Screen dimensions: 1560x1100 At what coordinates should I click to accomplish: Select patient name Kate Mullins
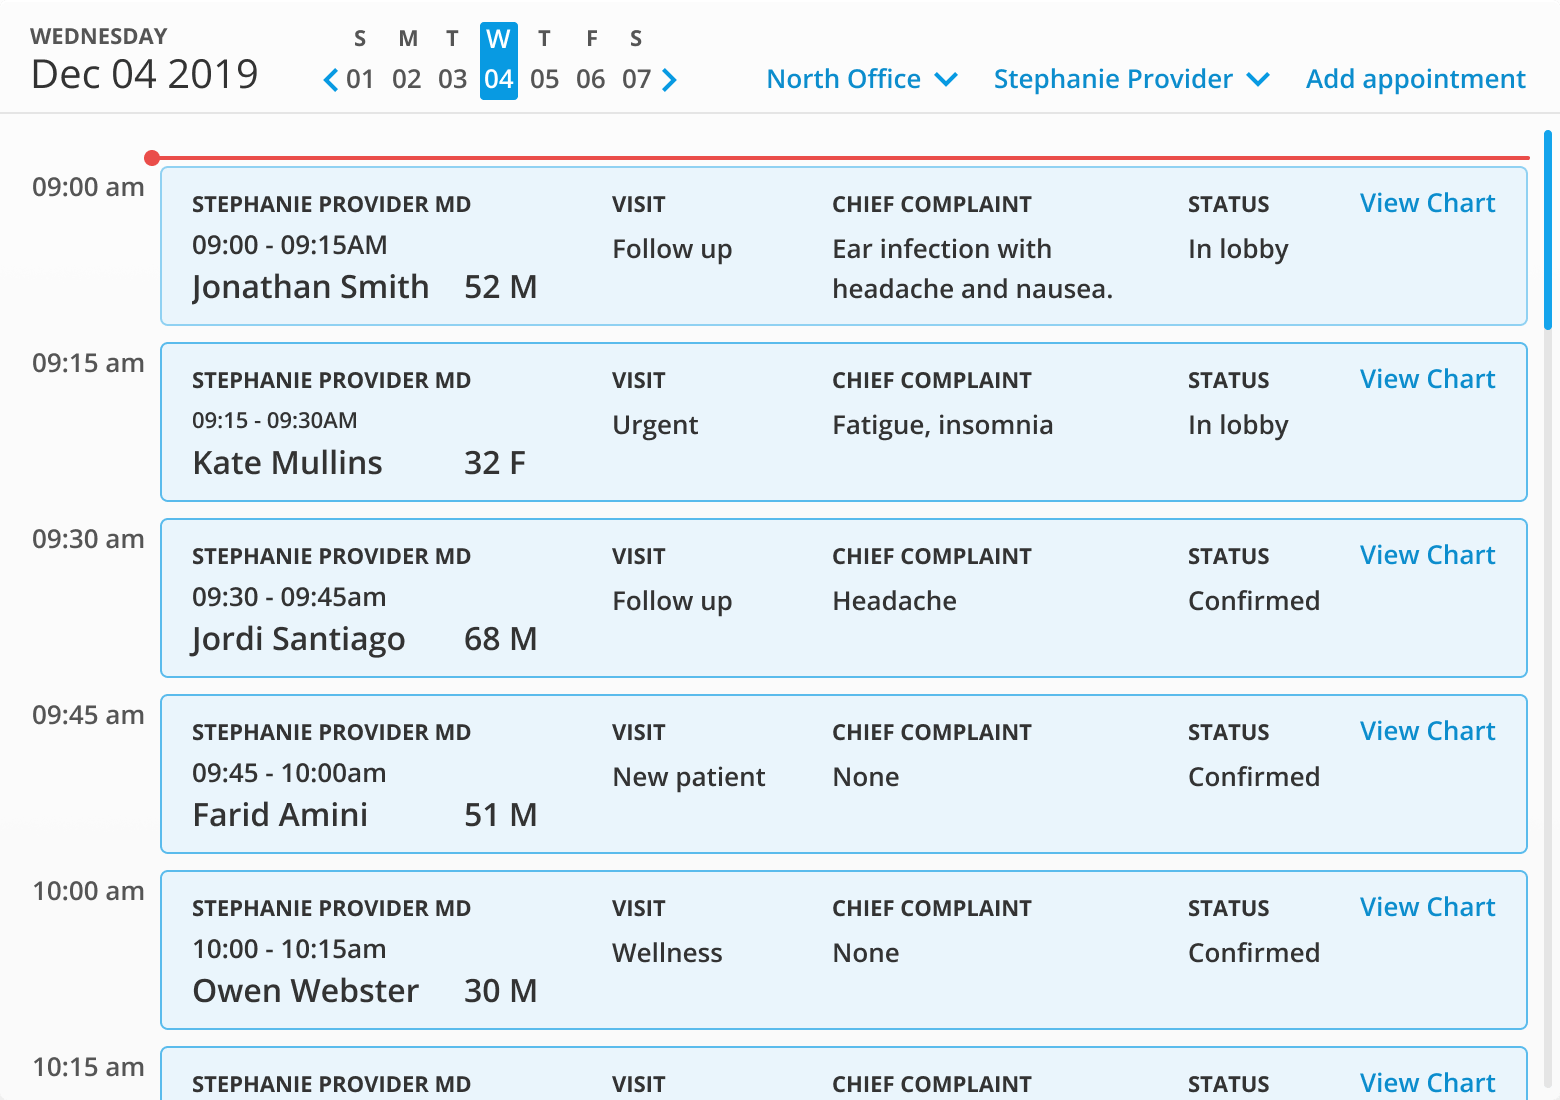pyautogui.click(x=287, y=463)
